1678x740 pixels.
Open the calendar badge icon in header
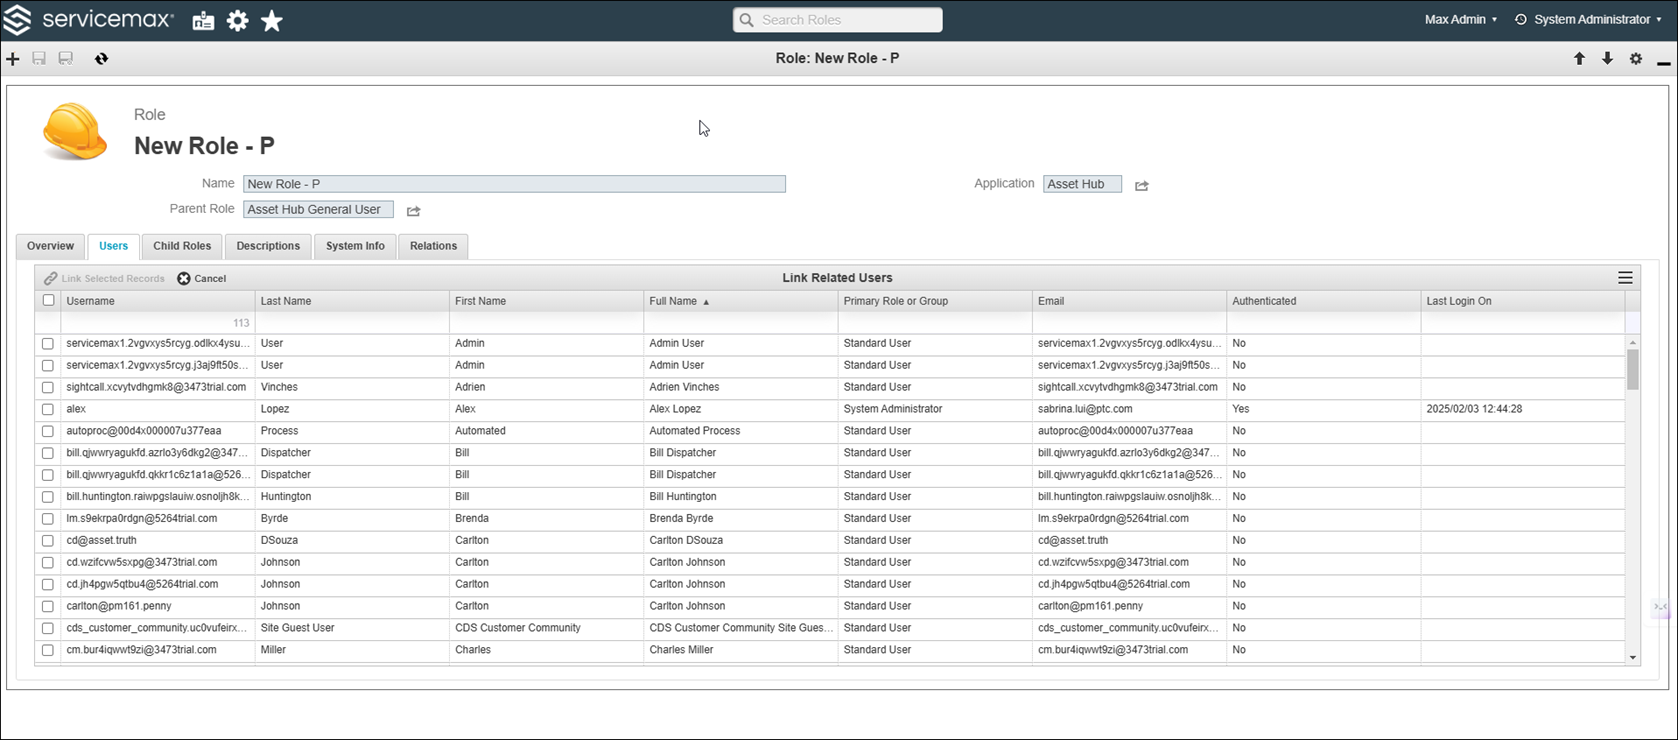pyautogui.click(x=203, y=21)
